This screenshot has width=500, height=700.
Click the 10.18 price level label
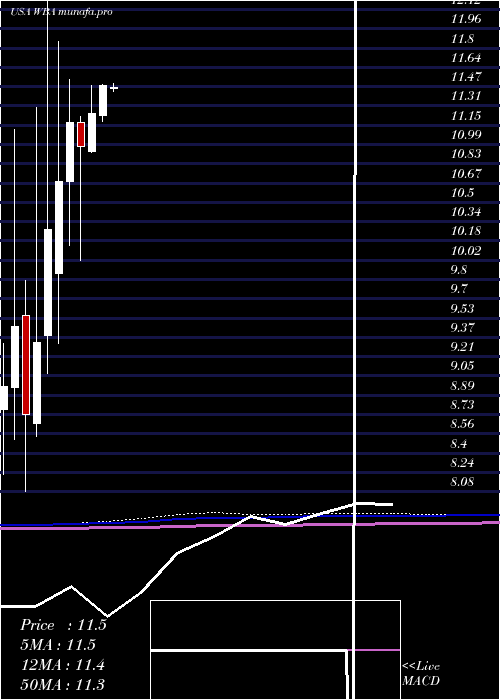[x=466, y=231]
